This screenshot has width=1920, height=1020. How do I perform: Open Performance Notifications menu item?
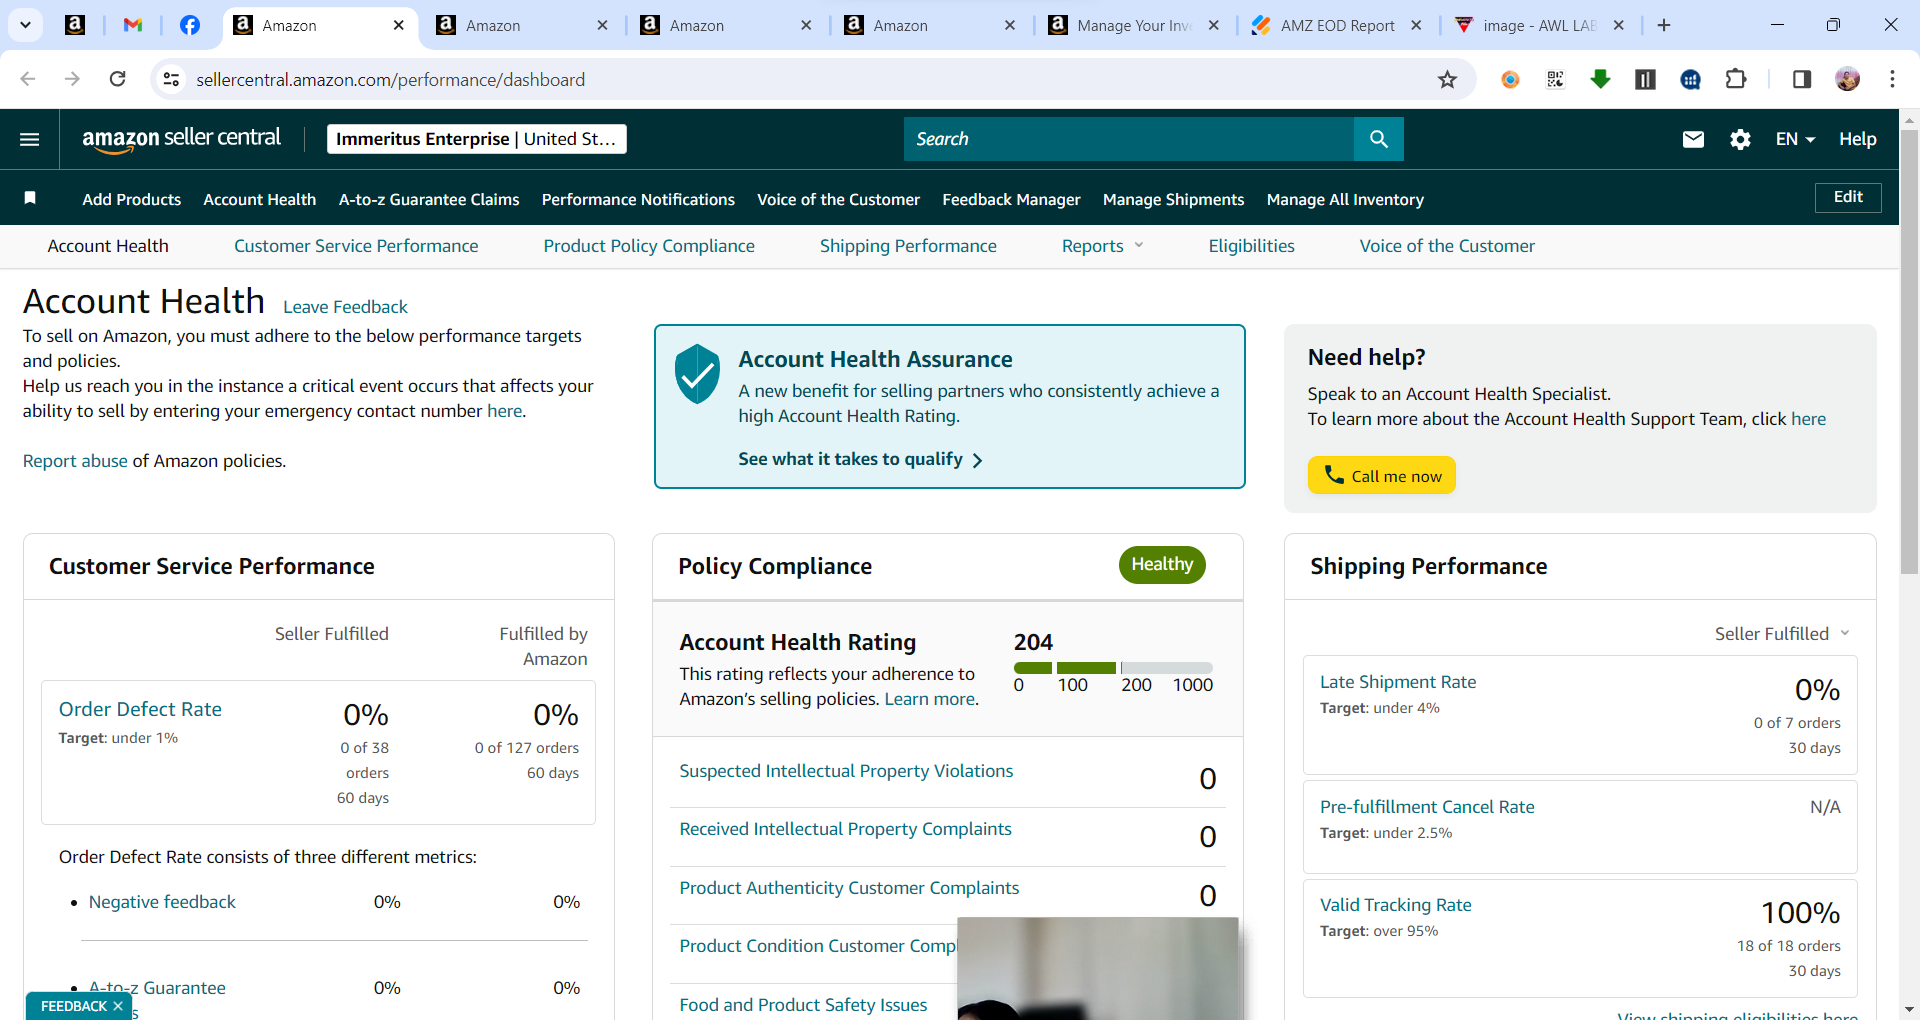(x=638, y=199)
